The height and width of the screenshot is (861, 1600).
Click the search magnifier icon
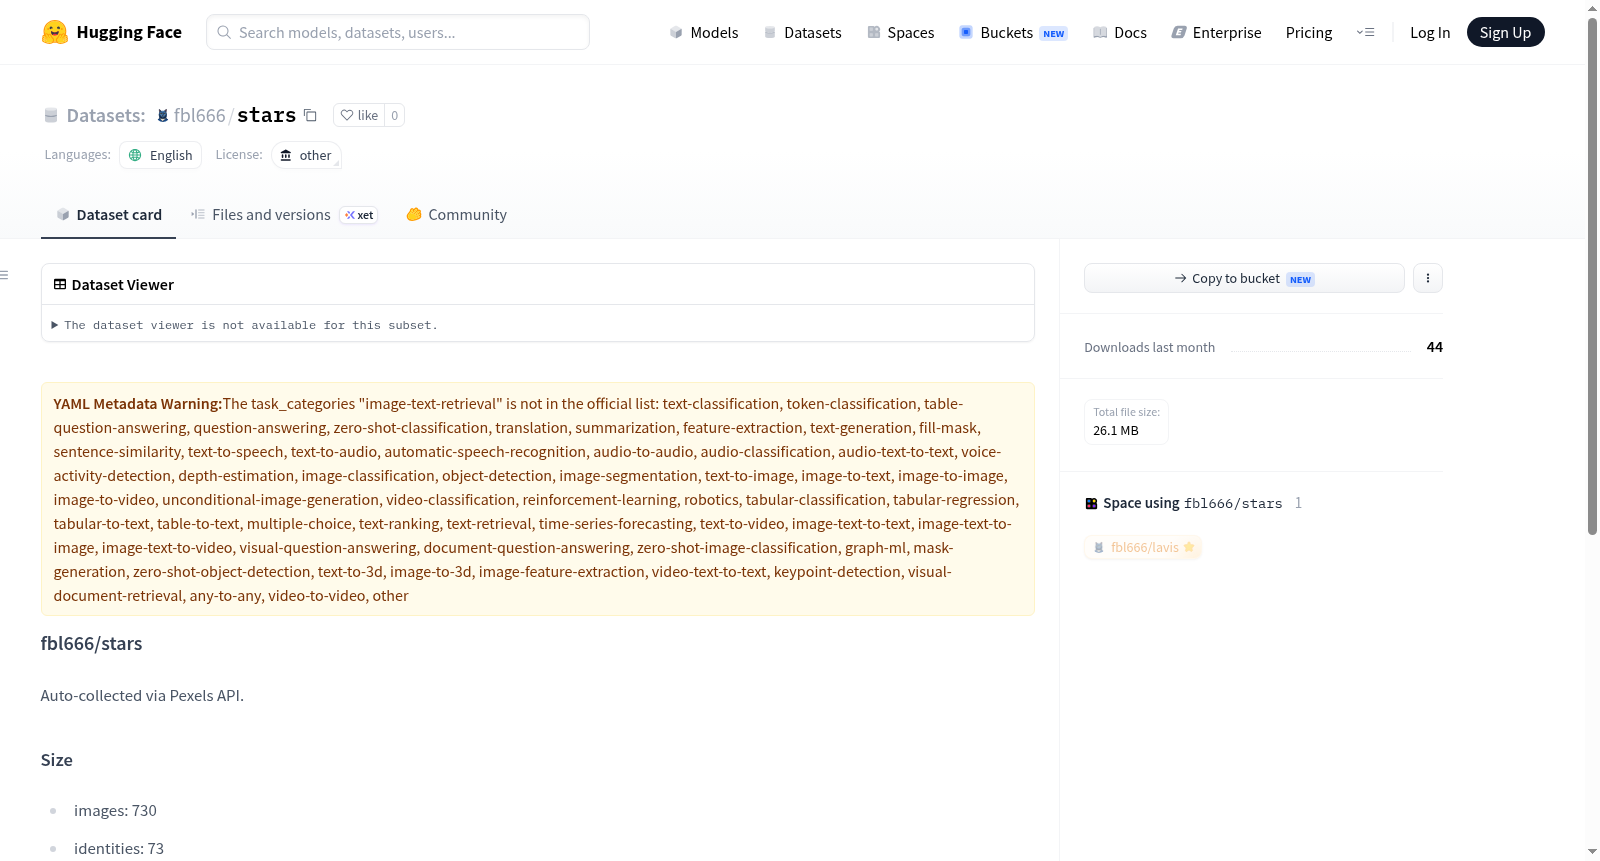coord(224,32)
